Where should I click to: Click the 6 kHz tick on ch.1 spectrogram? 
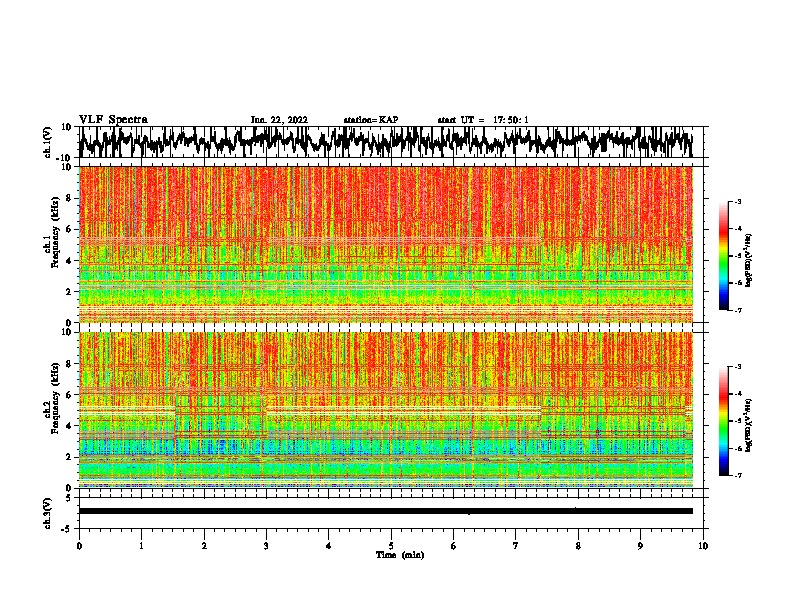coord(69,229)
